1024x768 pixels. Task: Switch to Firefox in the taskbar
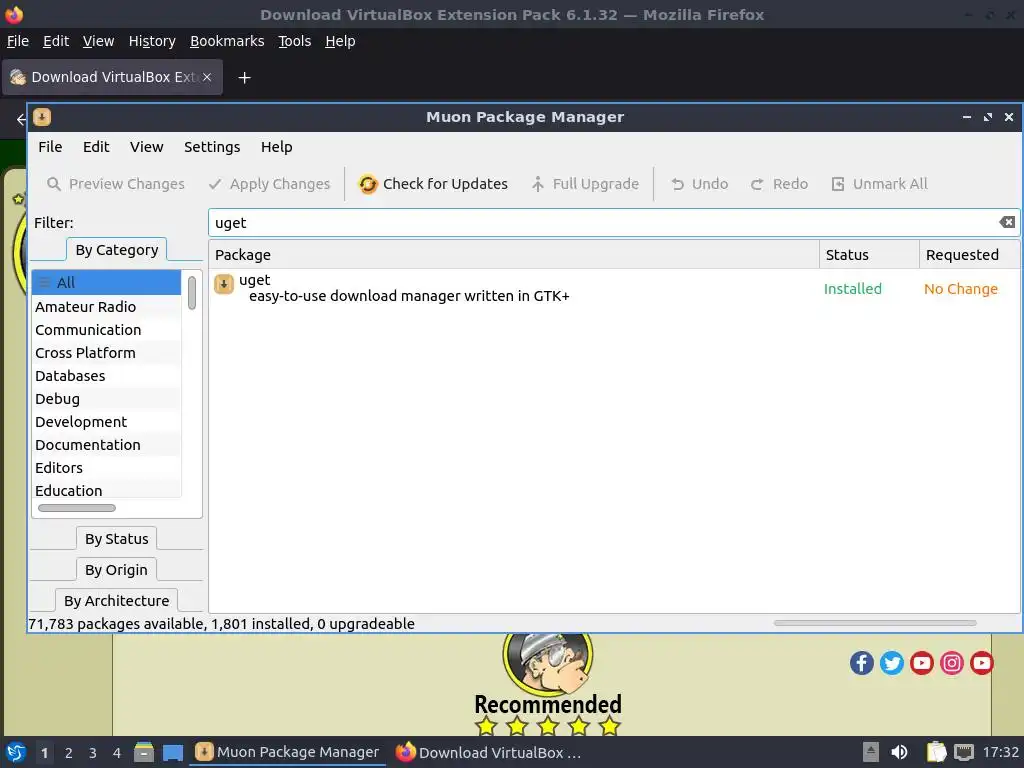pos(488,752)
